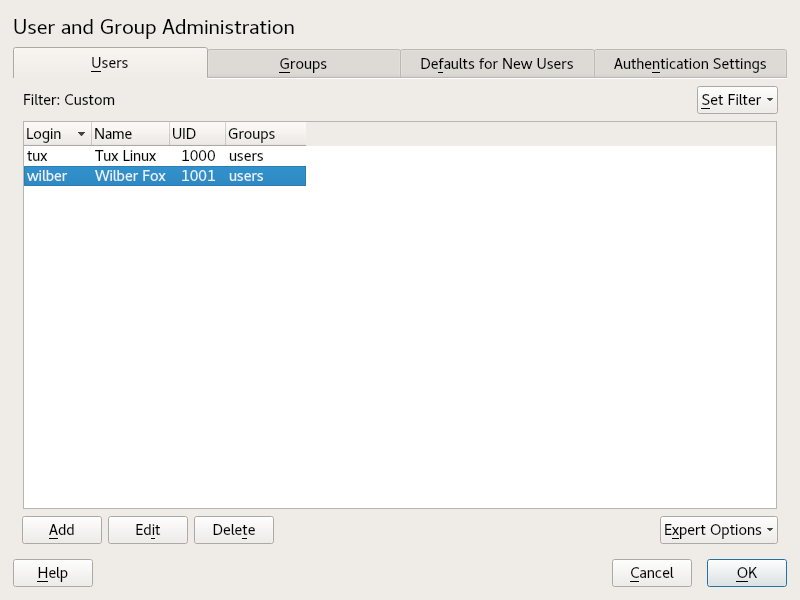Click the Login column header text

[44, 134]
